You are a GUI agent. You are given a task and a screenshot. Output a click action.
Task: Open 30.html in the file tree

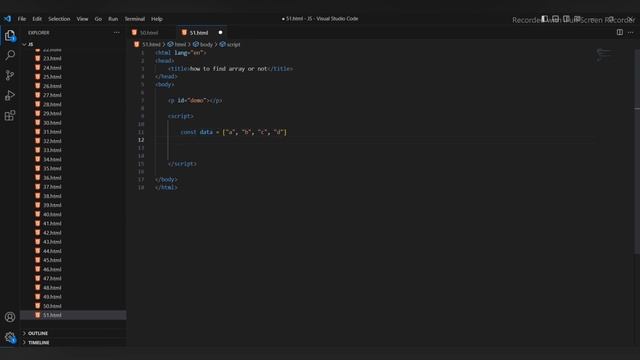[52, 123]
